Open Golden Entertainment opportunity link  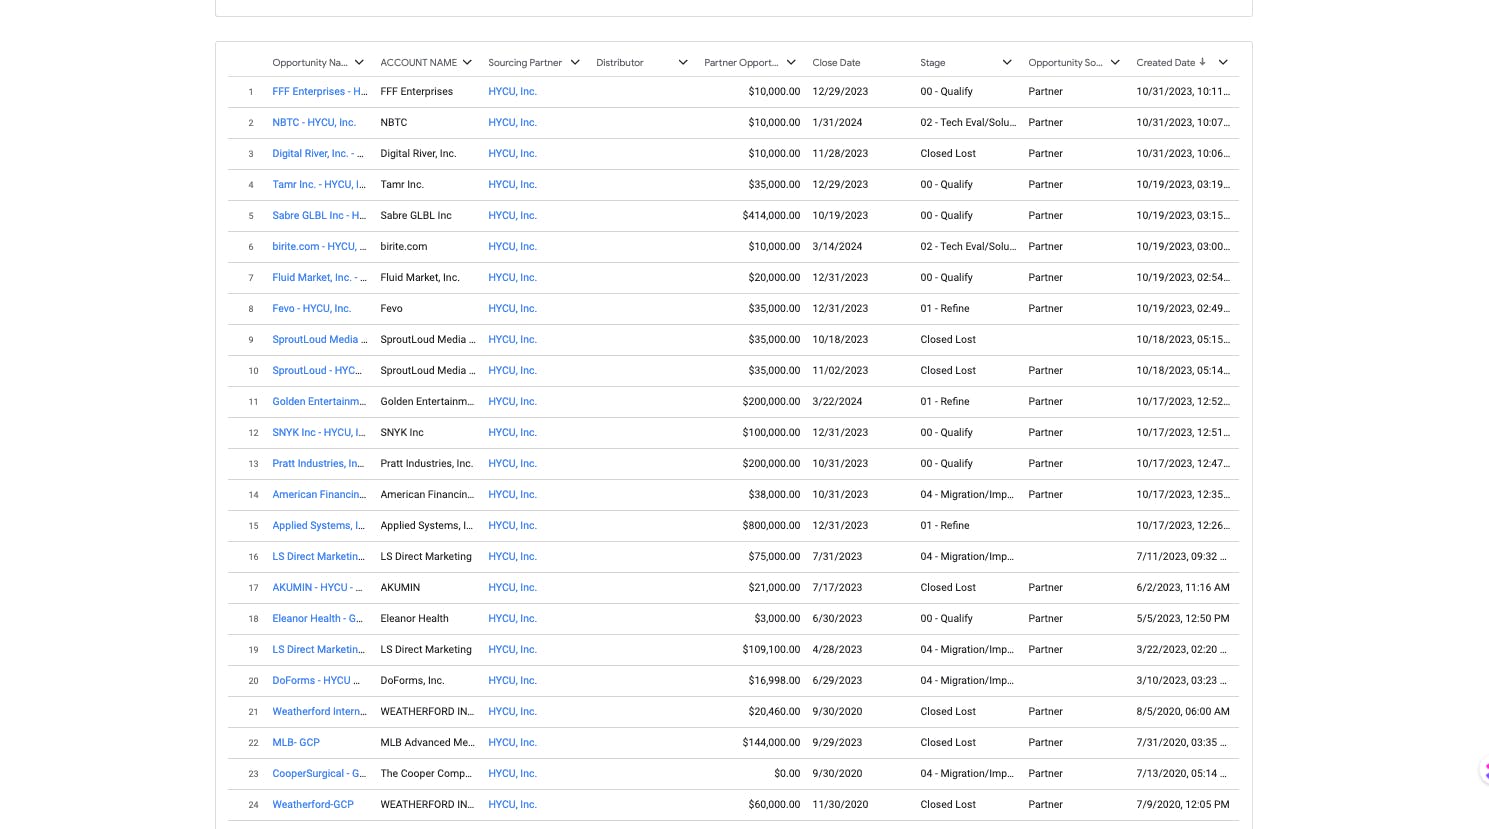[x=319, y=401]
